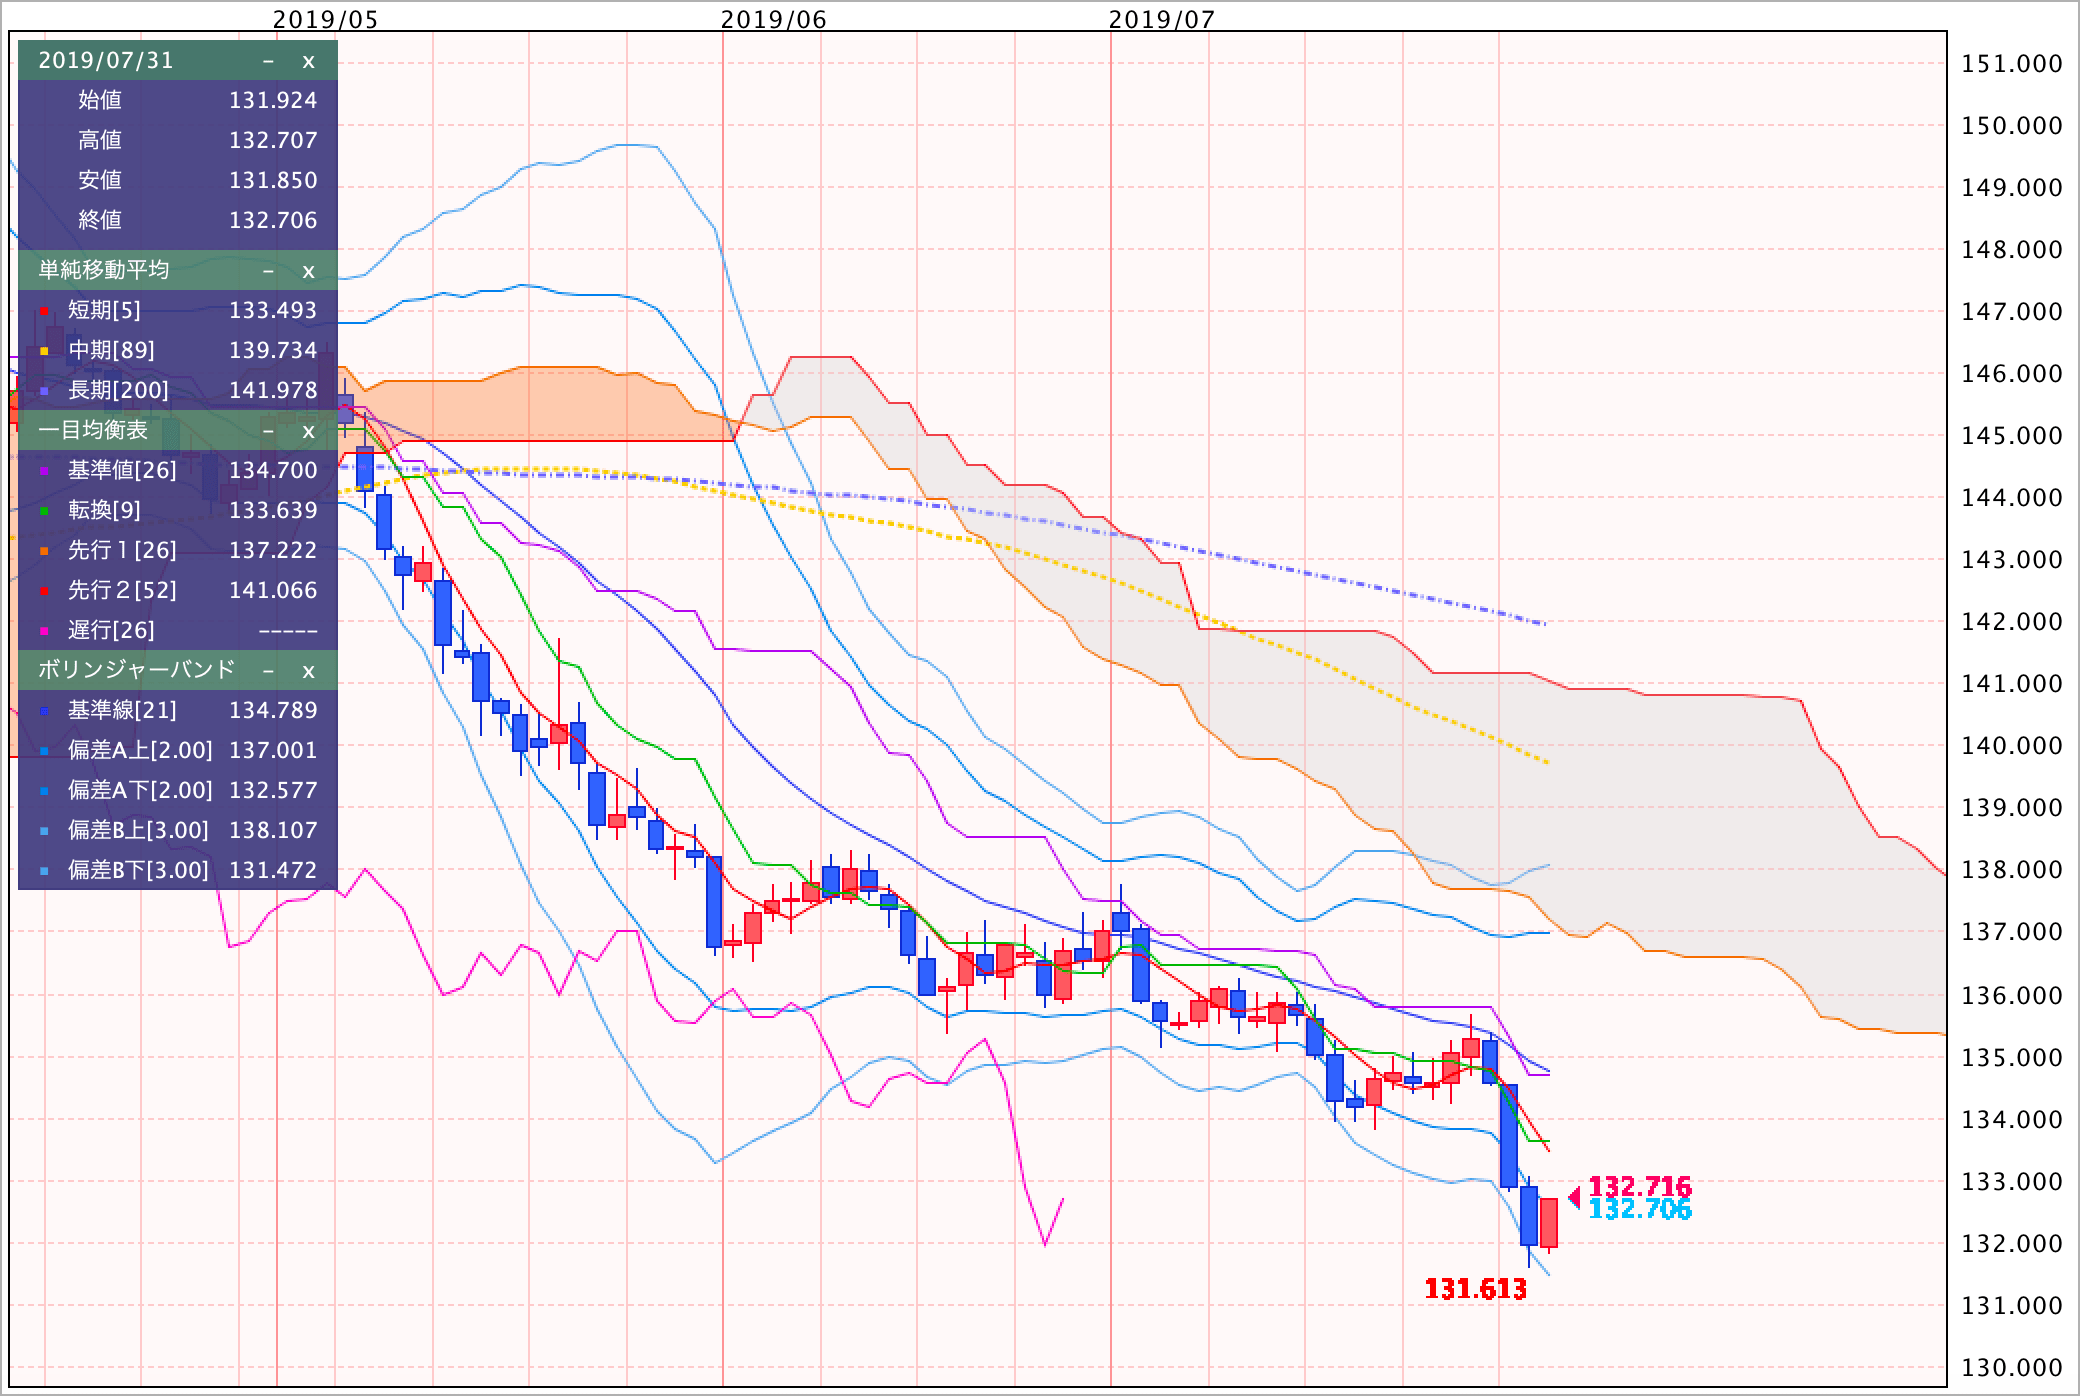
Task: Click the blue marker for 基準線[21]
Action: (x=44, y=711)
